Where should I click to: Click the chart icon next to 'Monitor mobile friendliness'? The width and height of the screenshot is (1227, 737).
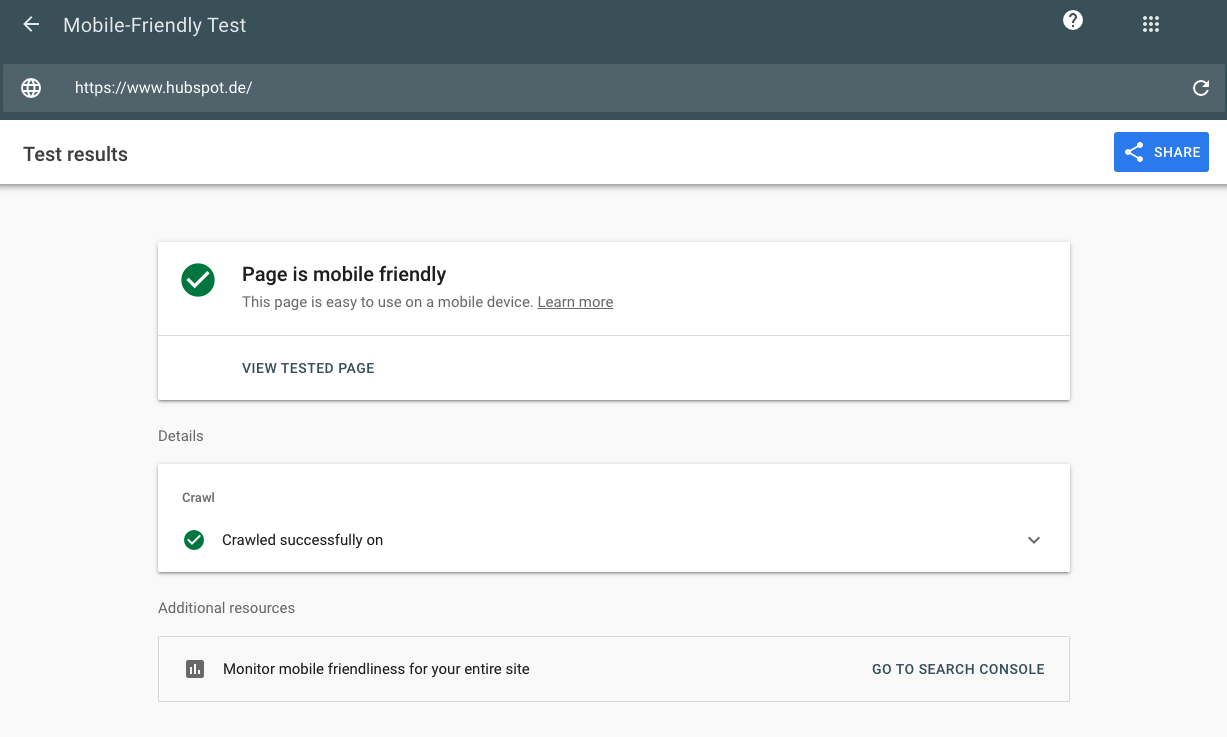coord(195,669)
